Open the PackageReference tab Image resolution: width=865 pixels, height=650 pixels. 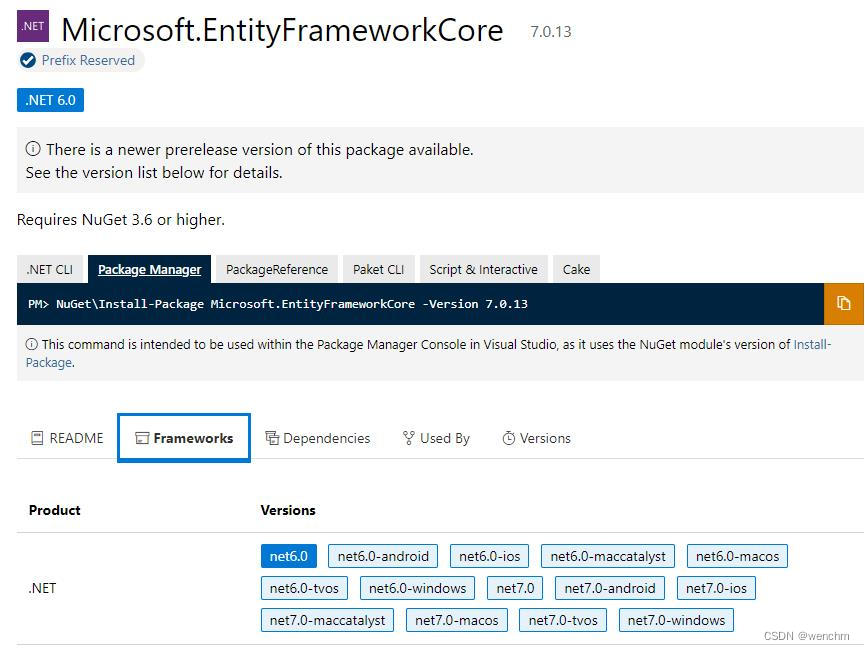277,269
